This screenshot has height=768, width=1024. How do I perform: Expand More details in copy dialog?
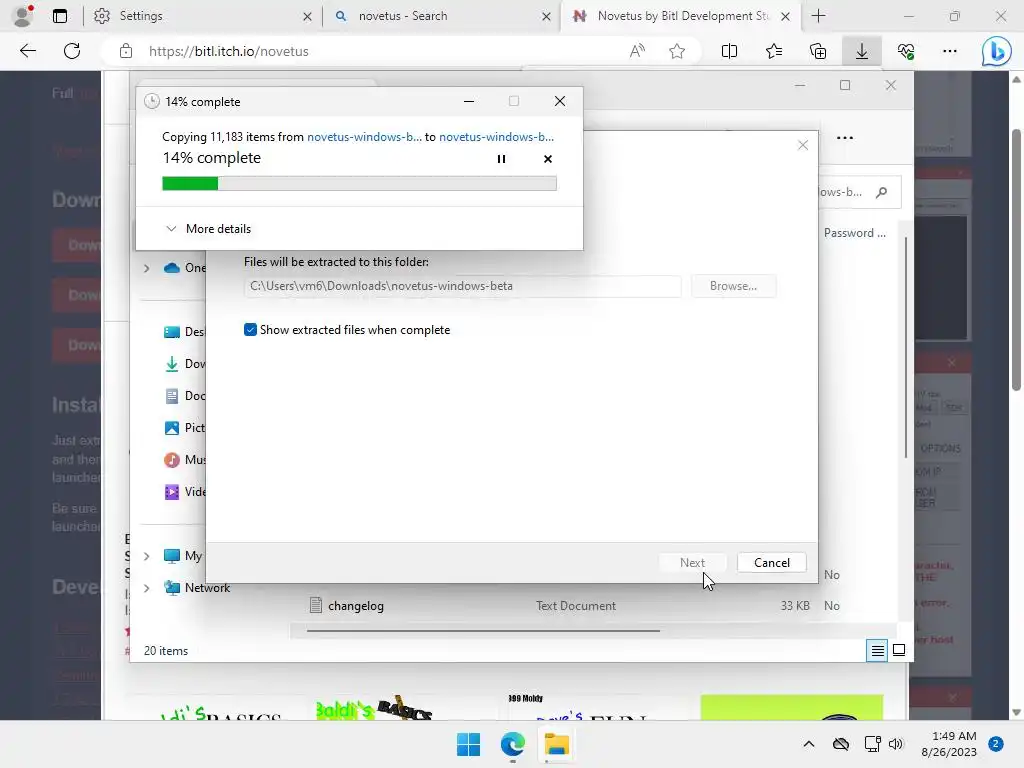[x=208, y=229]
